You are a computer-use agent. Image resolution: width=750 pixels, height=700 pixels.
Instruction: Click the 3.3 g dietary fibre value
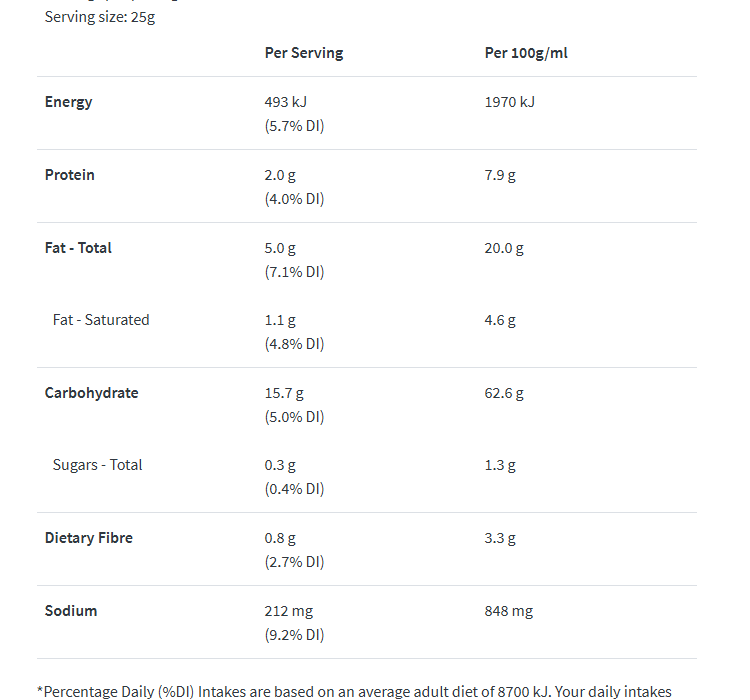[500, 538]
